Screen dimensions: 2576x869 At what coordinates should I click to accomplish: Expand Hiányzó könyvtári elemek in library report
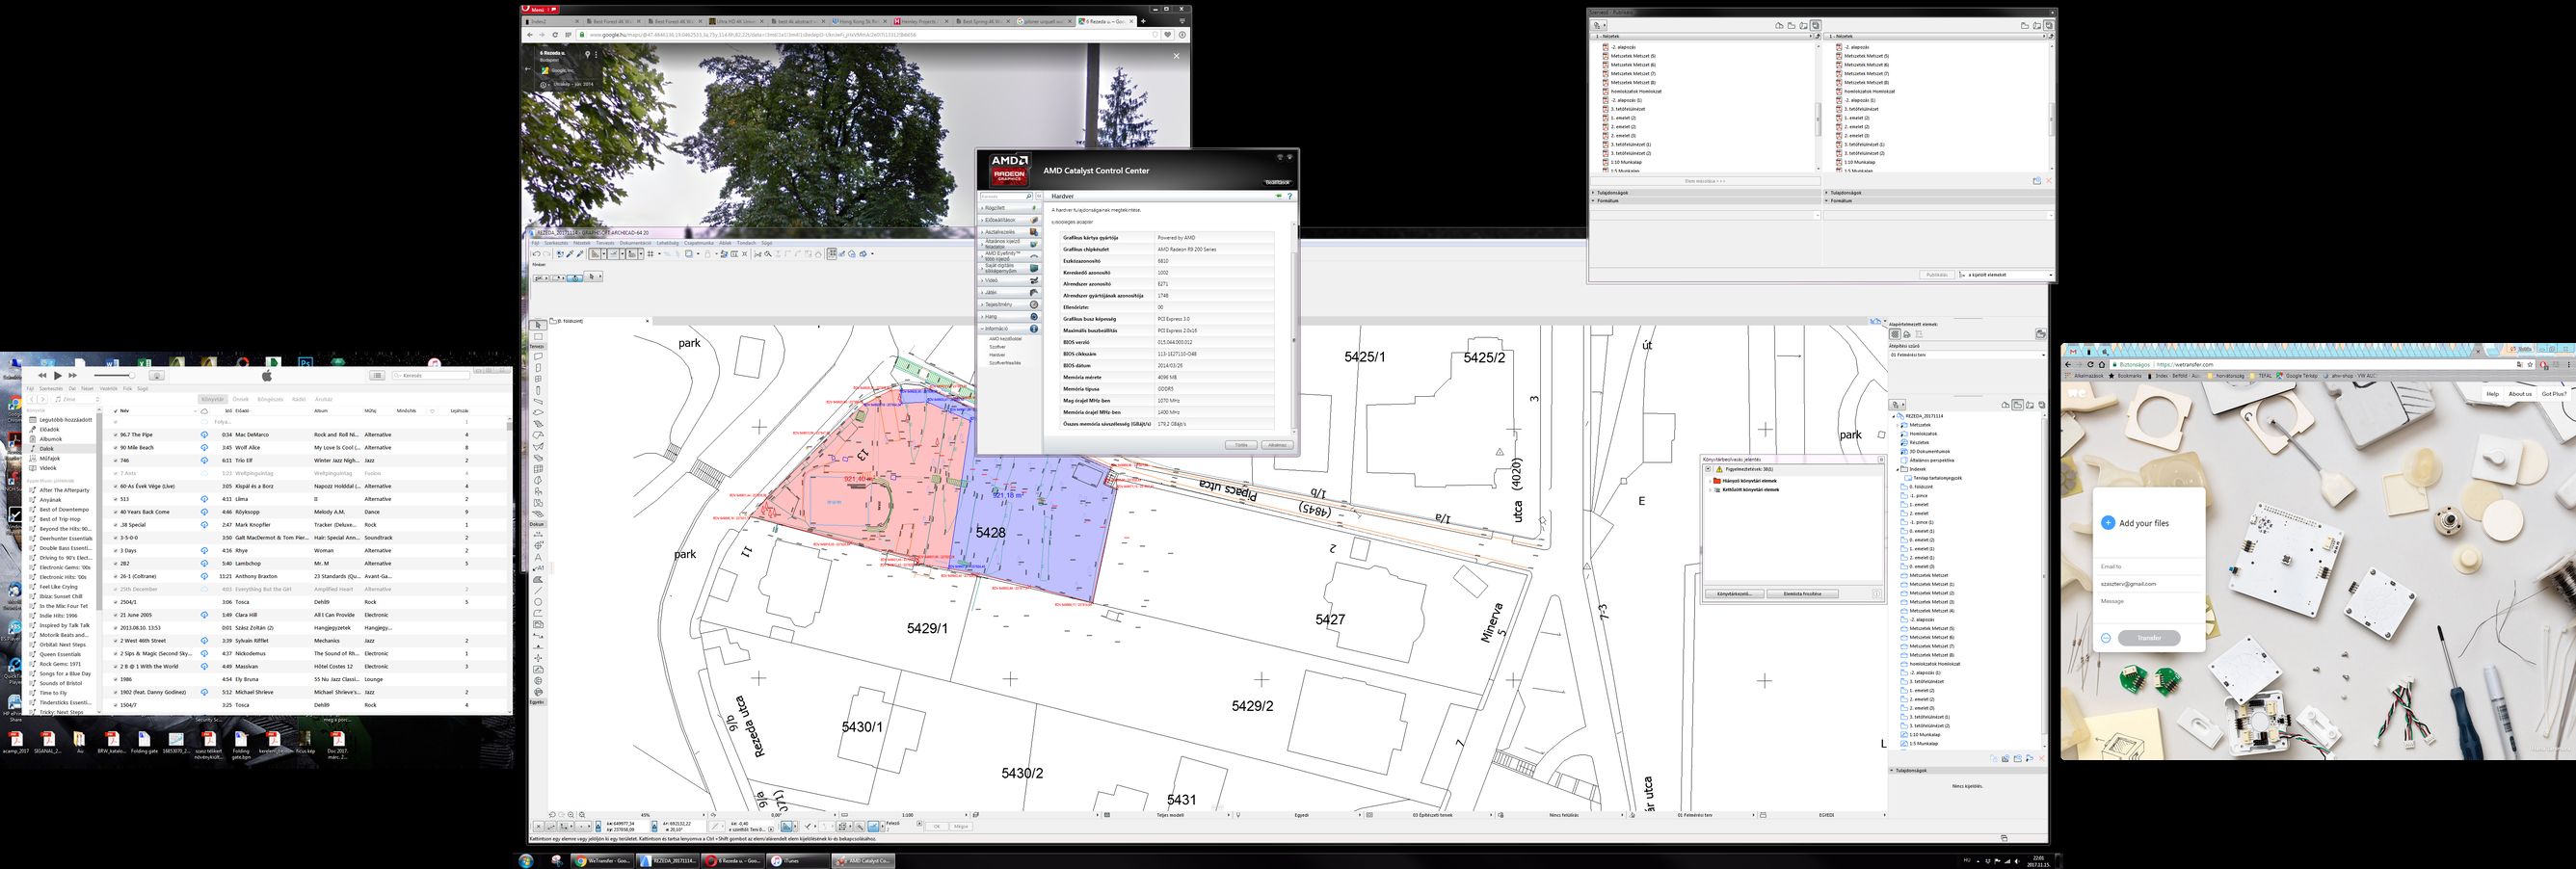click(1710, 481)
